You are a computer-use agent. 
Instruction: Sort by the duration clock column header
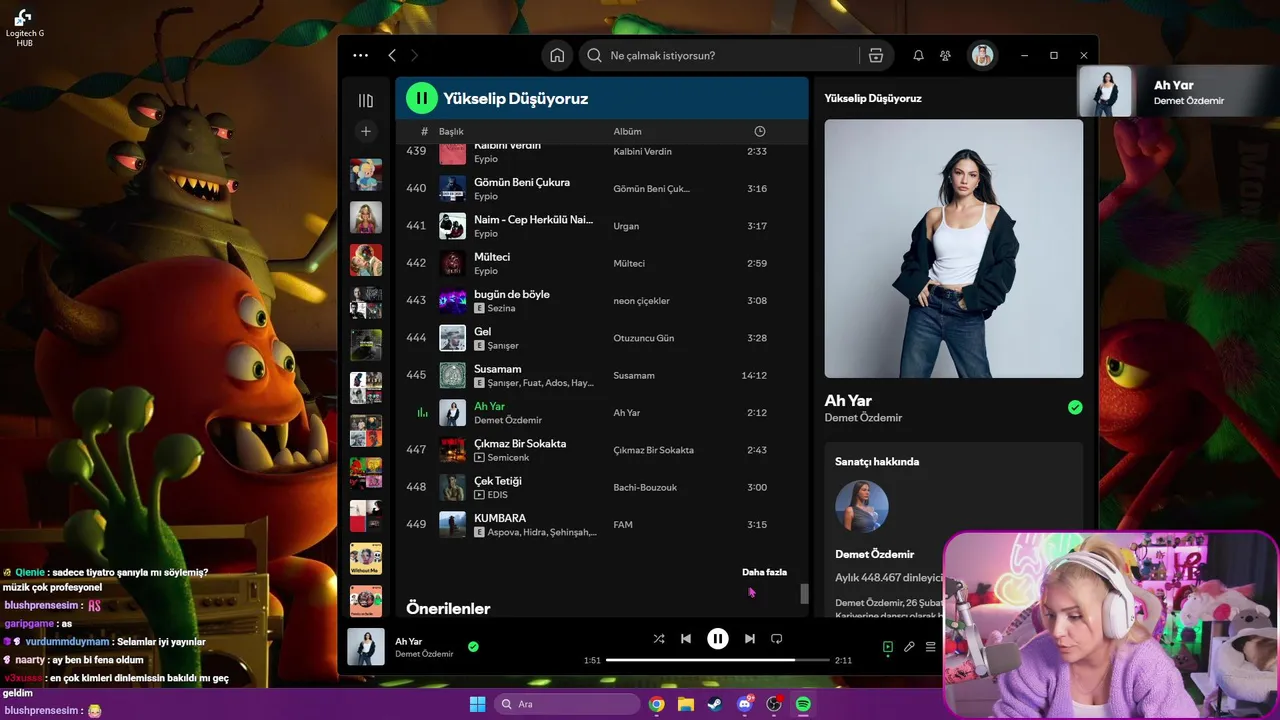coord(760,131)
